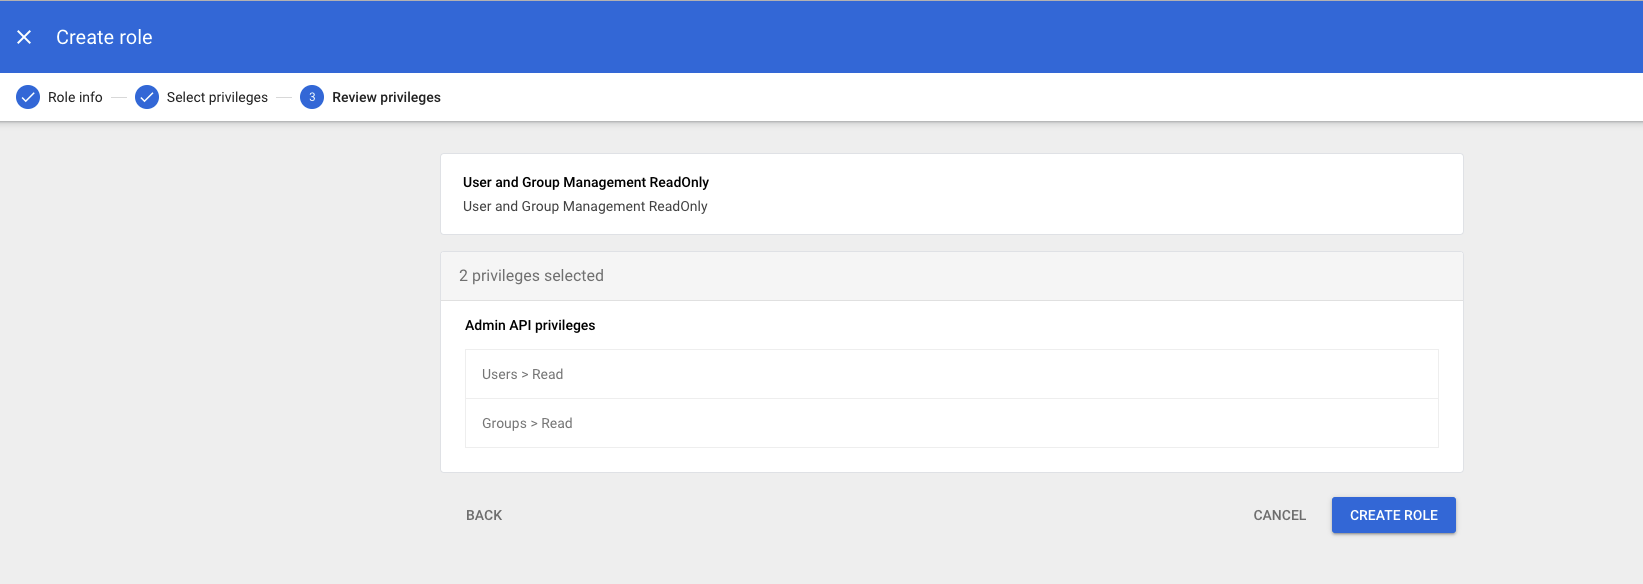Viewport: 1643px width, 584px height.
Task: Select the Review privileges step label
Action: coord(386,97)
